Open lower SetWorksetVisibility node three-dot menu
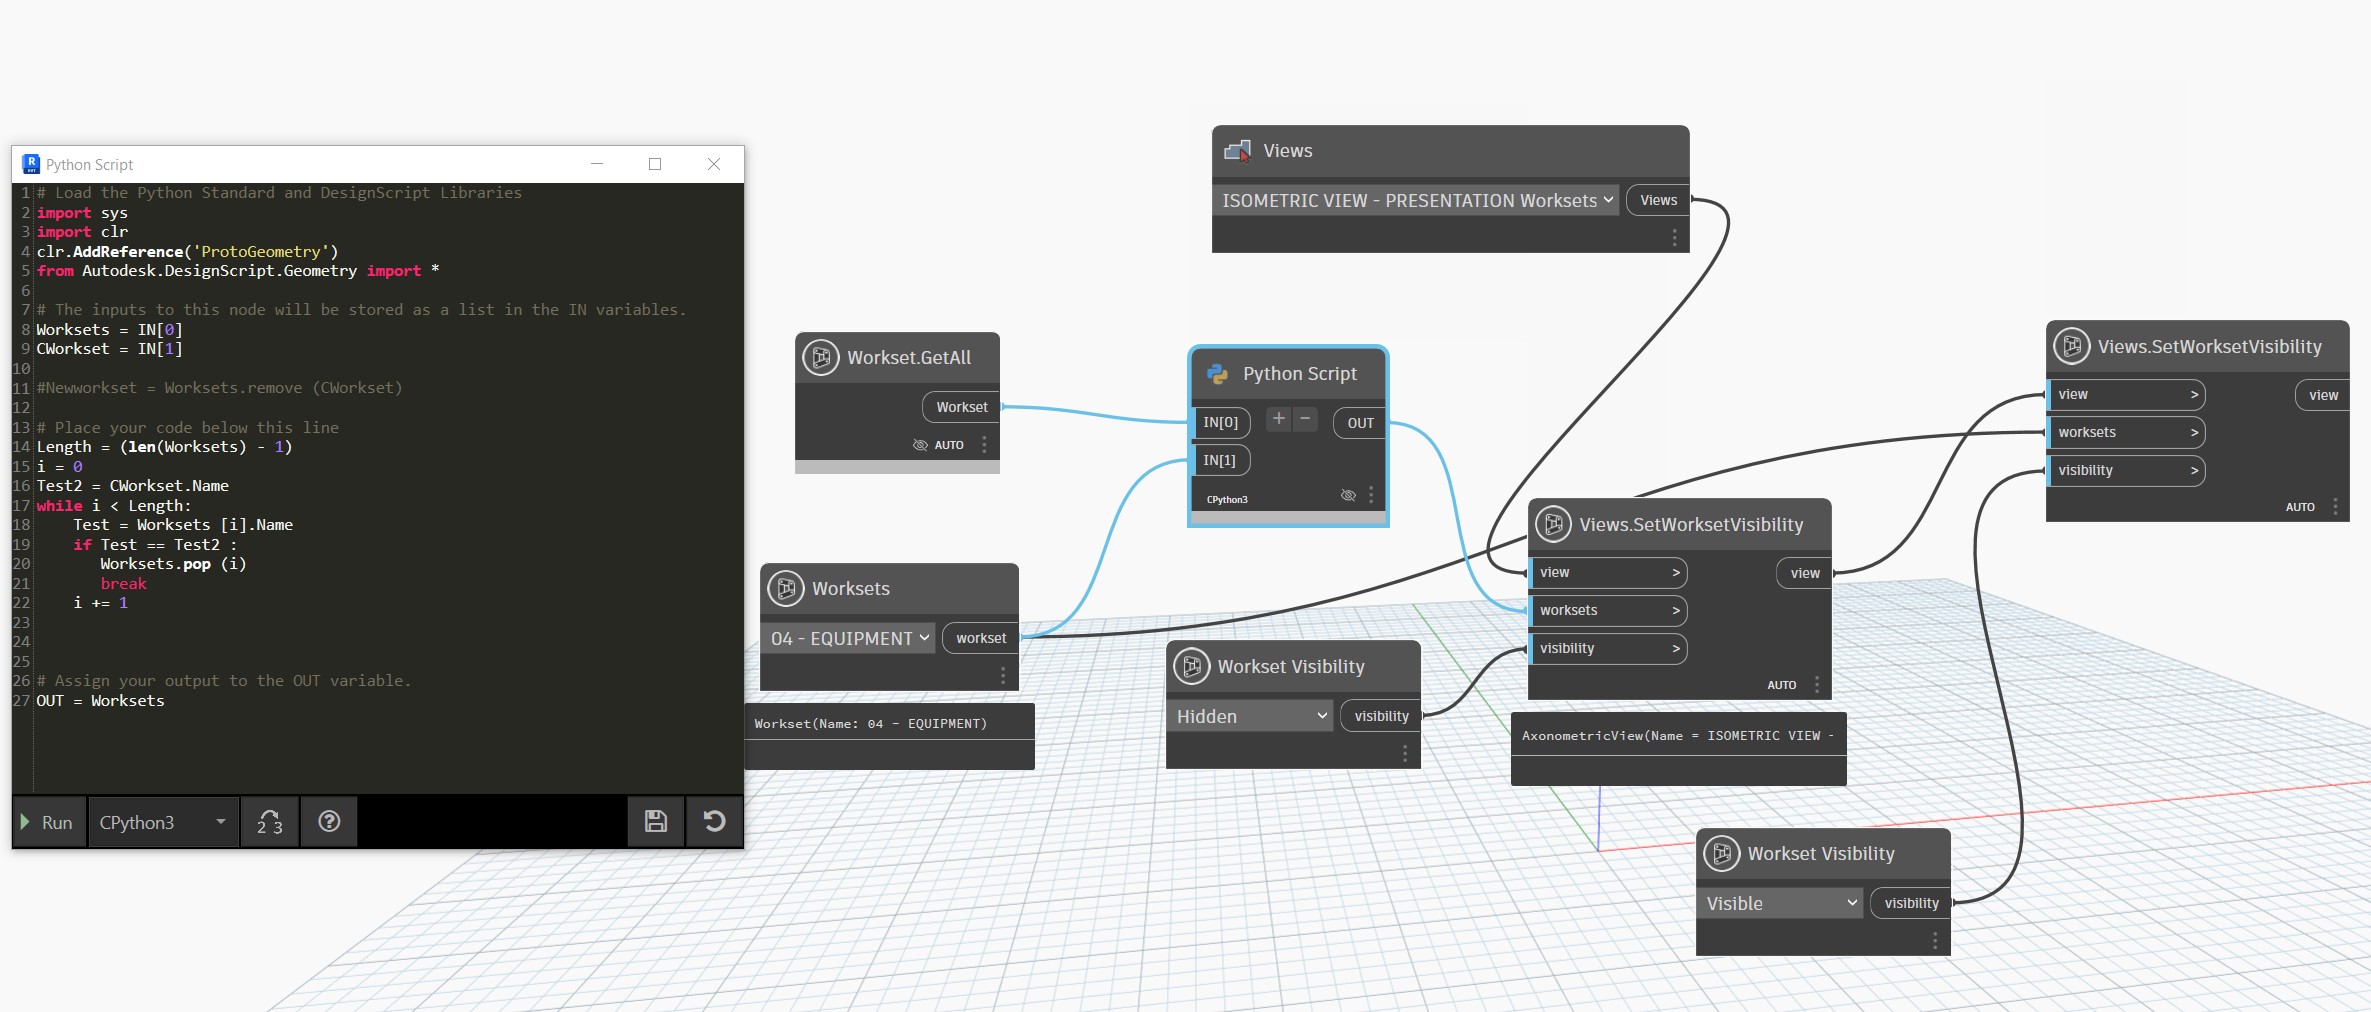This screenshot has width=2371, height=1012. tap(1817, 685)
